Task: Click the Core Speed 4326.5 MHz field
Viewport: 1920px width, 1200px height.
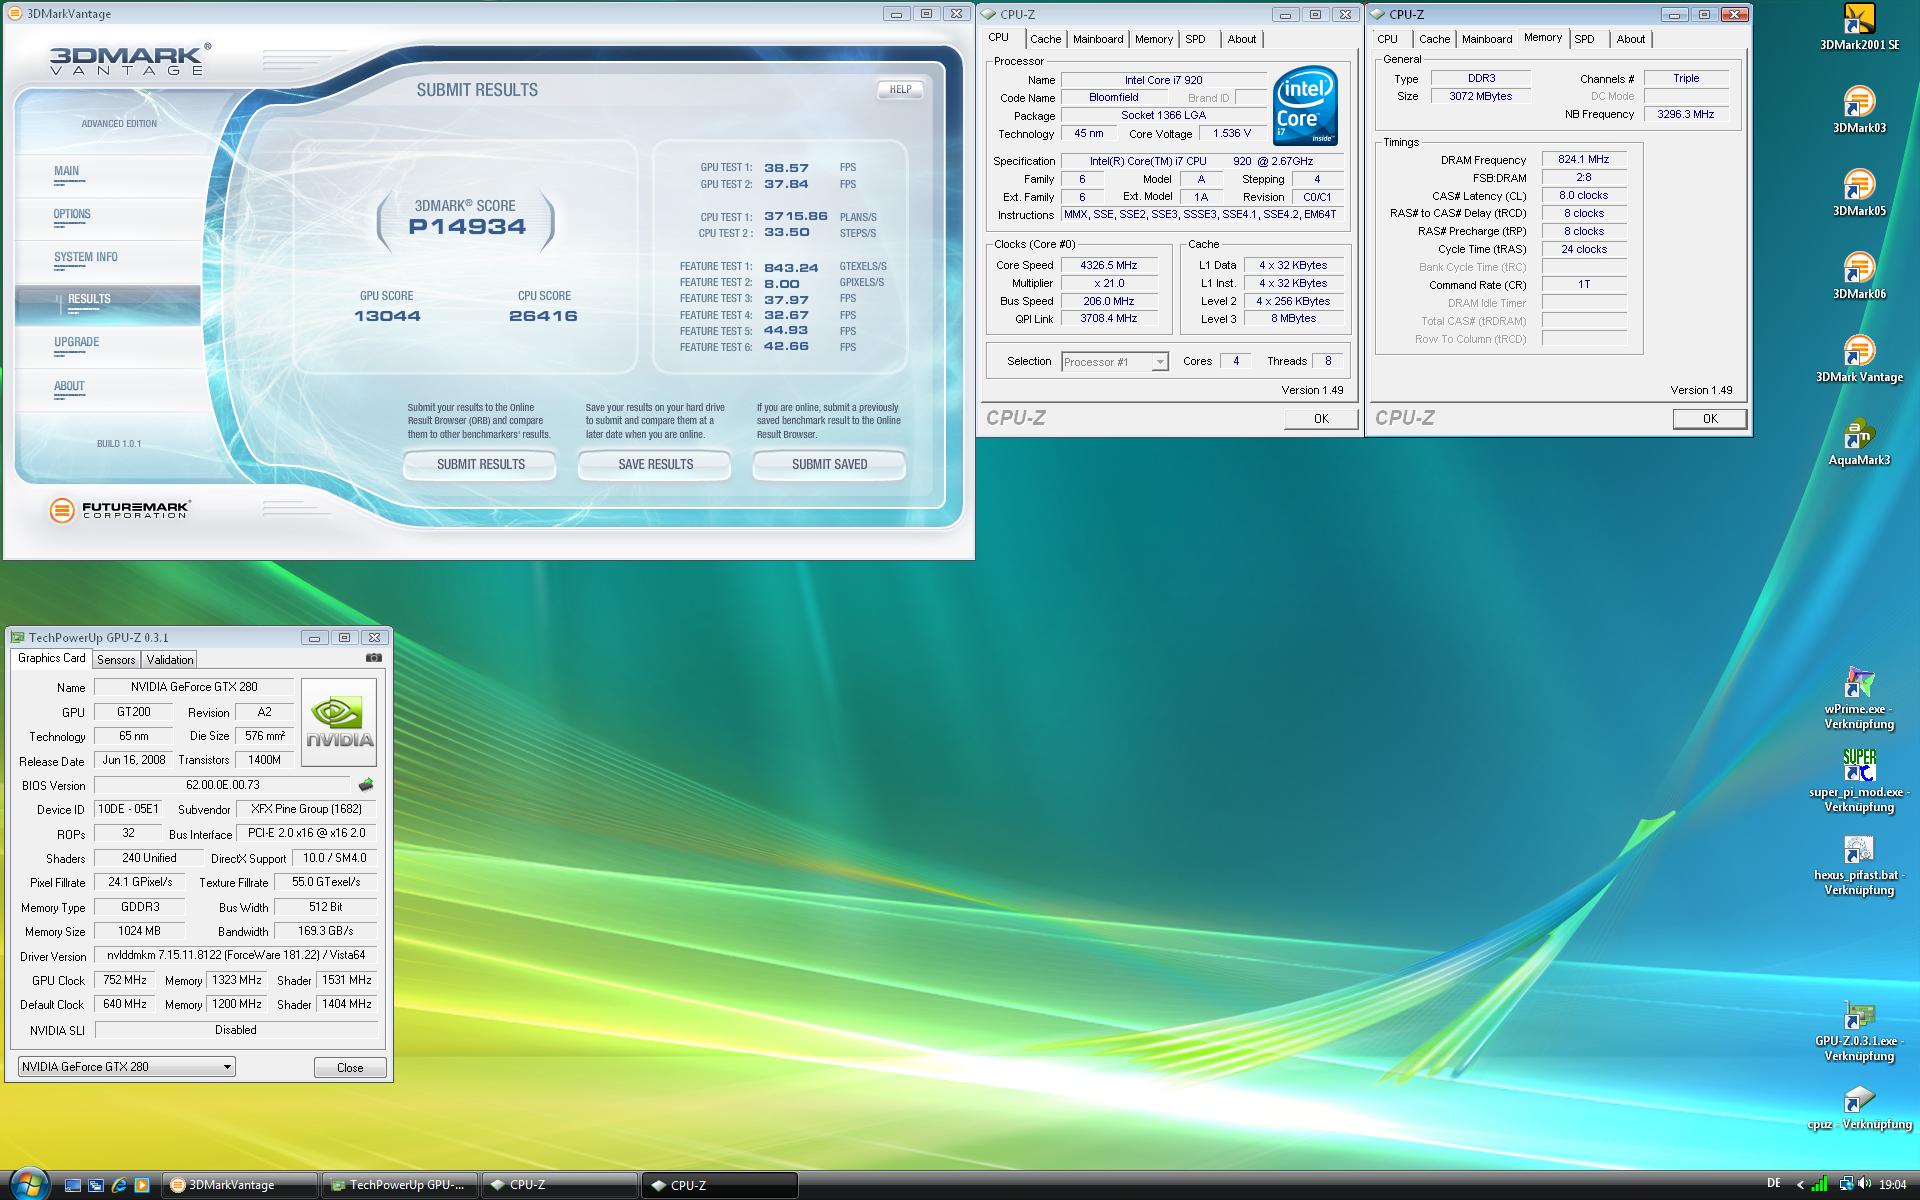Action: (x=1108, y=265)
